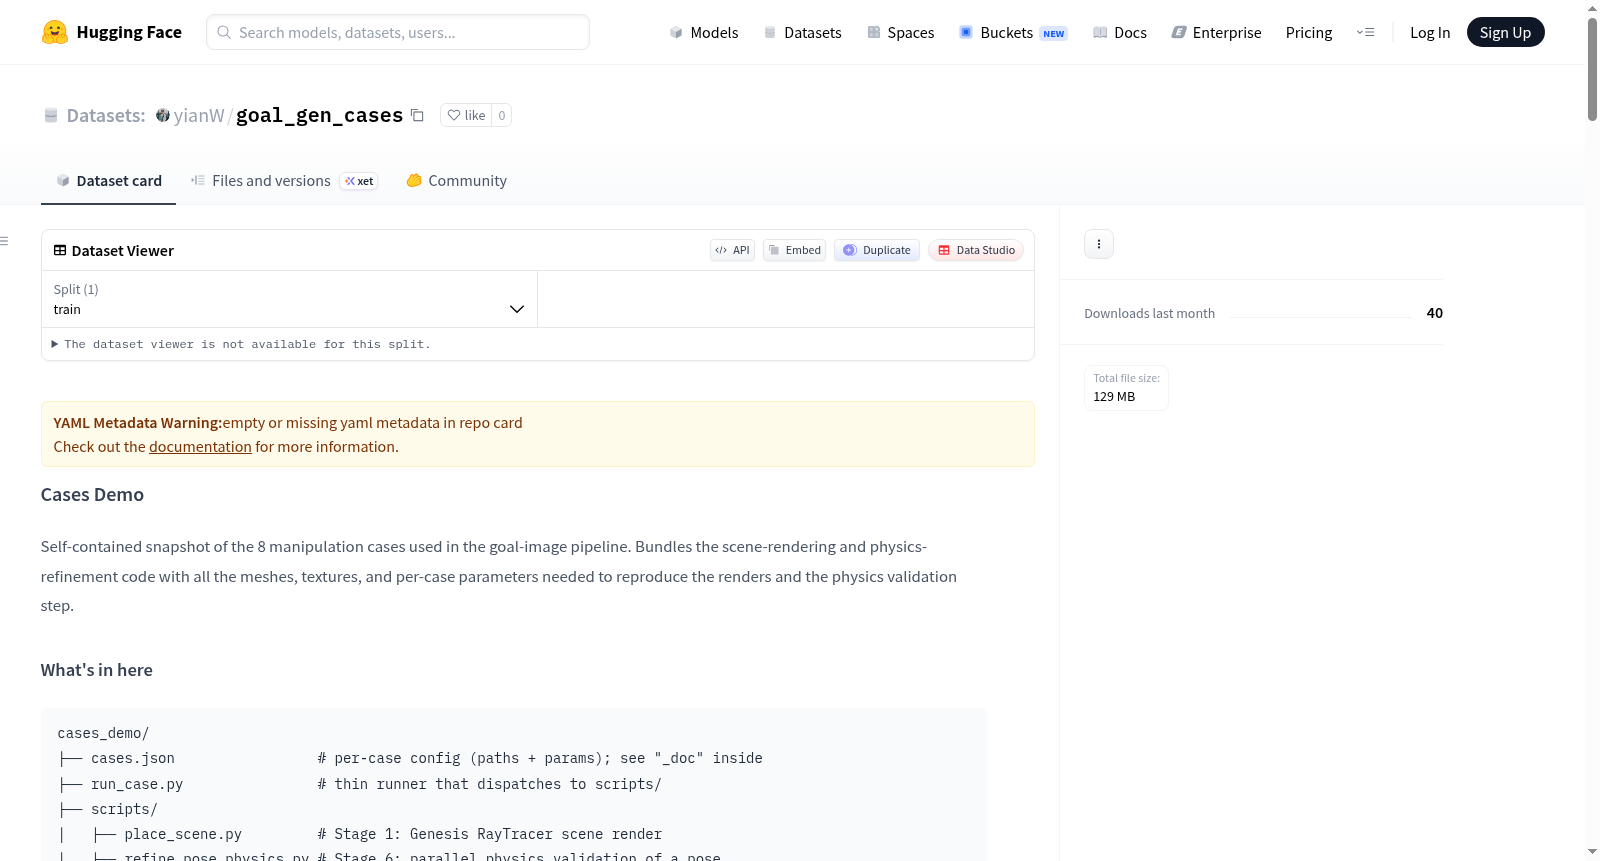The width and height of the screenshot is (1600, 861).
Task: Click the downloads count '40'
Action: 1435,313
